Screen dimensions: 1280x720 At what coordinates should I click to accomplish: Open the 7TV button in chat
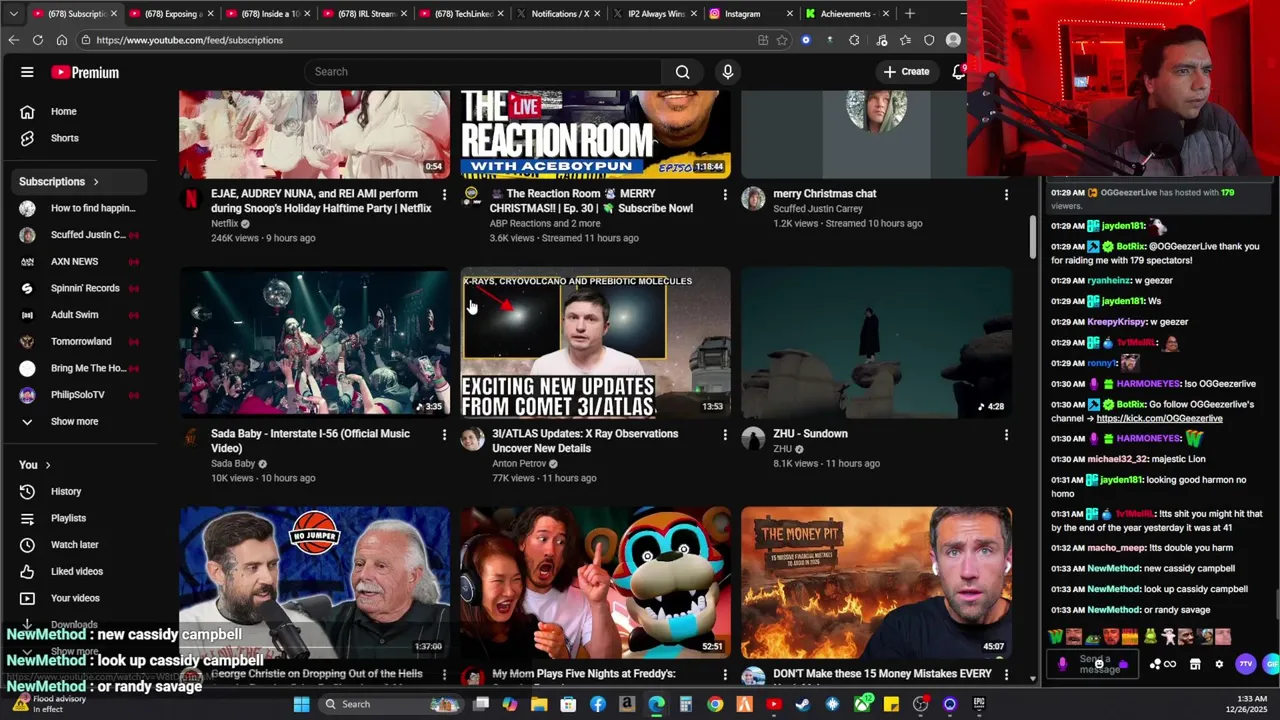(1245, 664)
